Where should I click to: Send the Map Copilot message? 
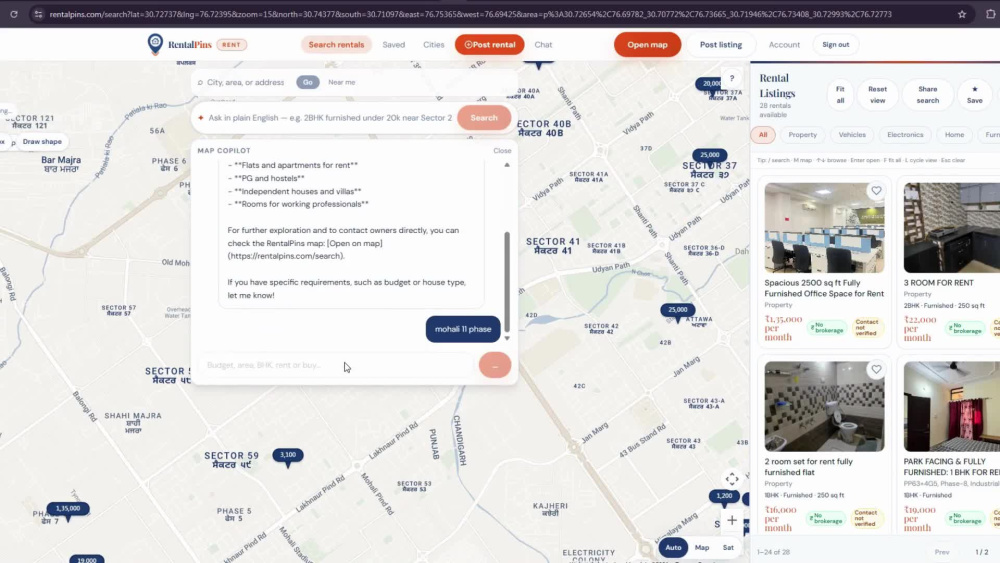(x=495, y=365)
